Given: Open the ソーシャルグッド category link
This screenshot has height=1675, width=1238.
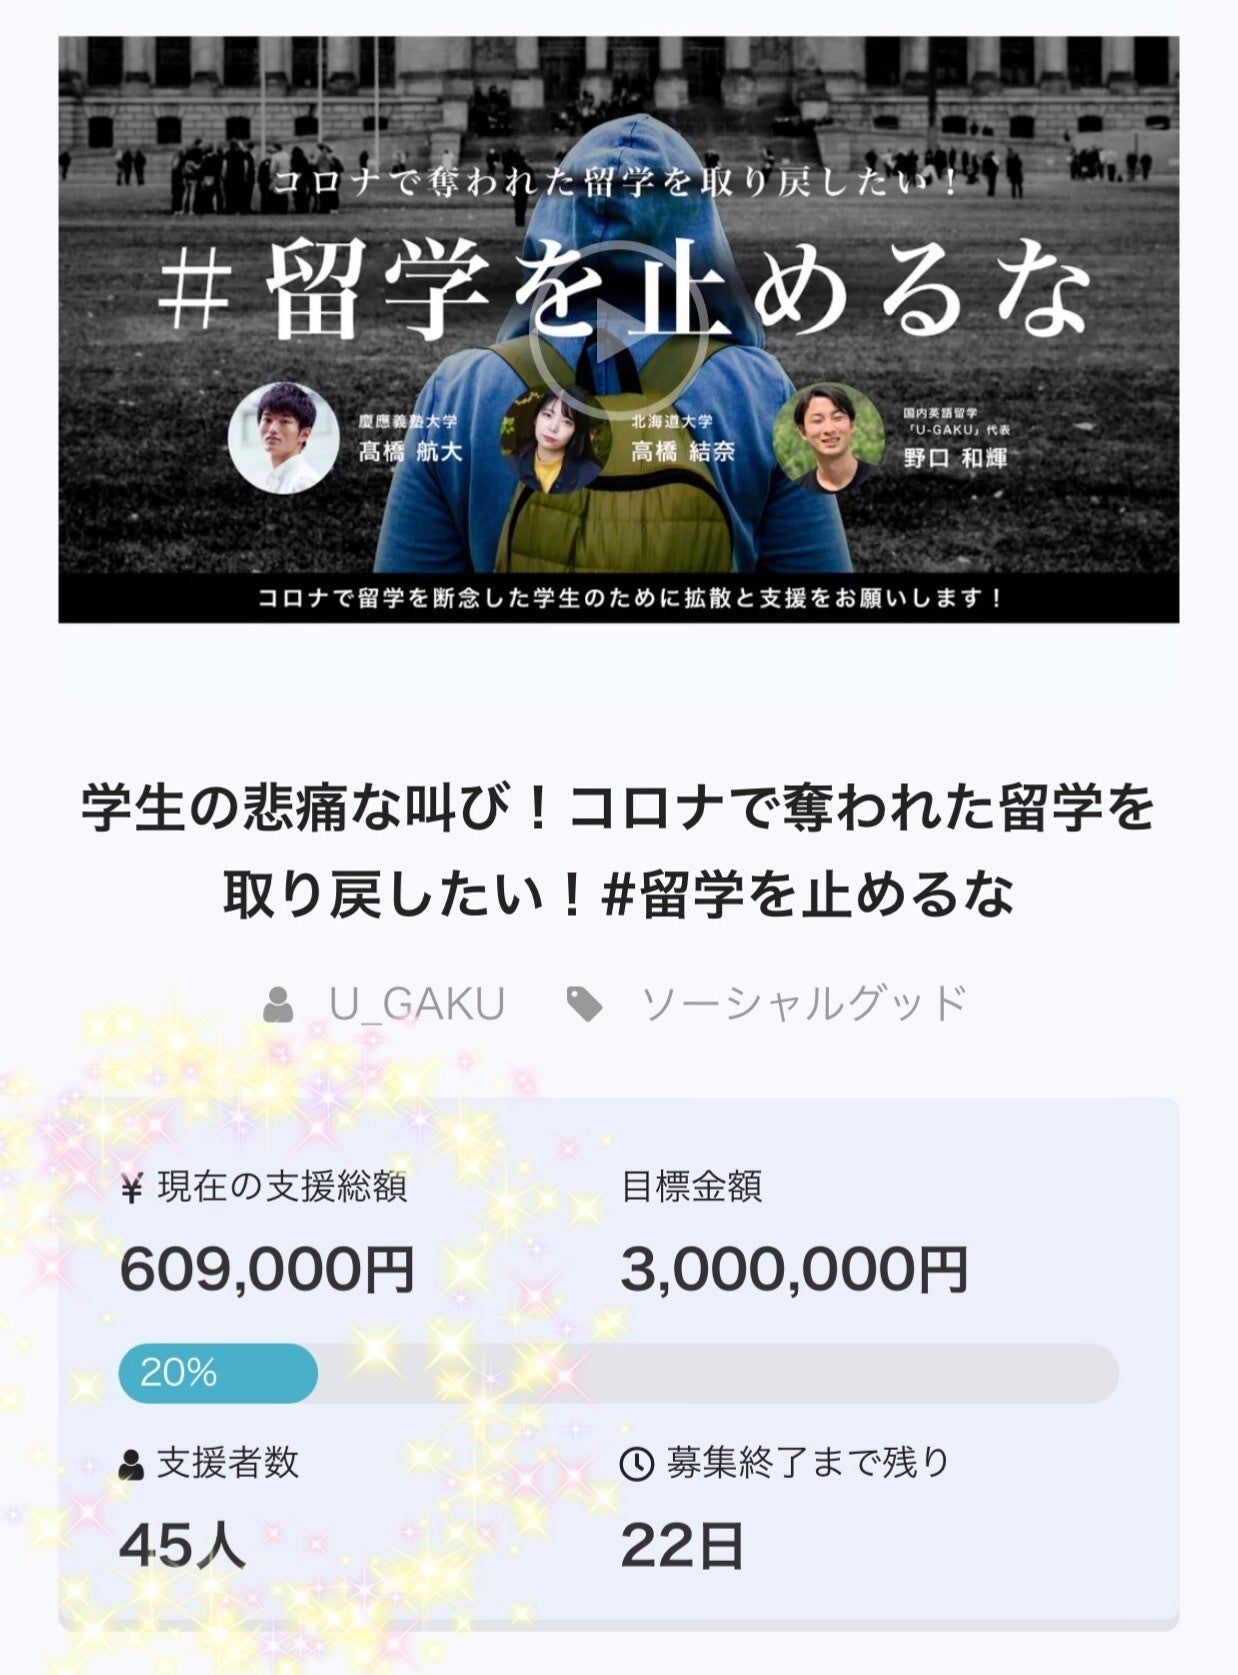Looking at the screenshot, I should point(803,1004).
